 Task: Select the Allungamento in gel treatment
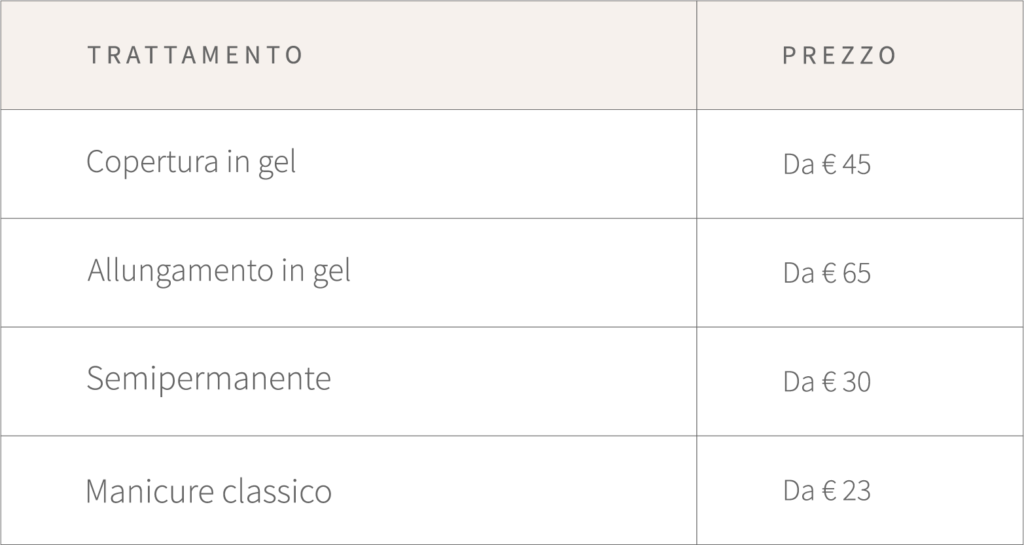tap(219, 271)
